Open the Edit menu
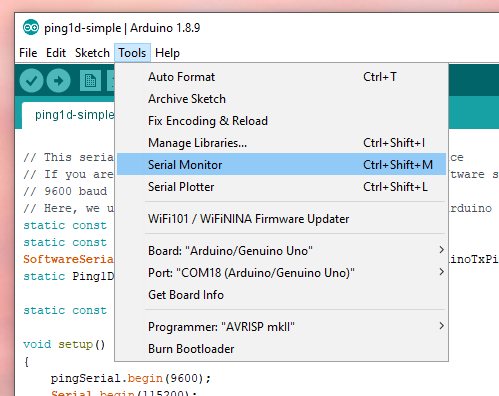 point(56,53)
